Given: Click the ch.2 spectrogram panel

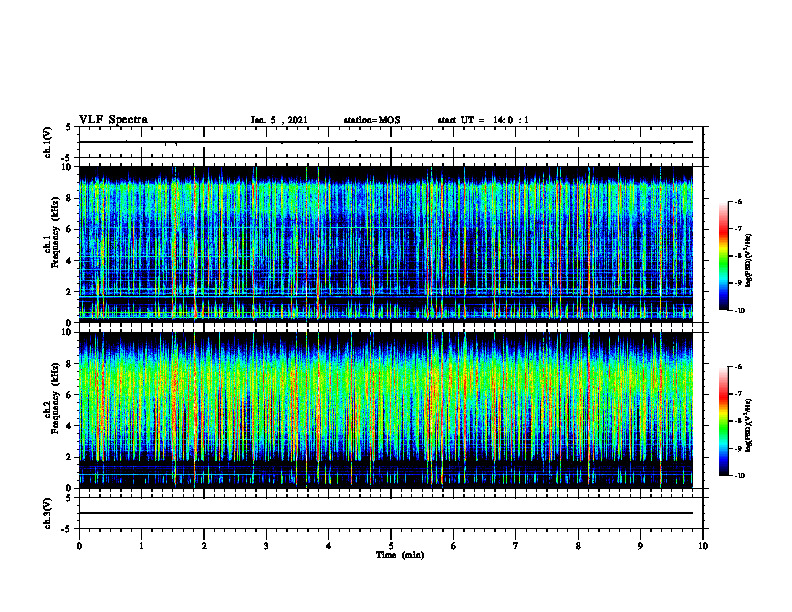Looking at the screenshot, I should [386, 410].
